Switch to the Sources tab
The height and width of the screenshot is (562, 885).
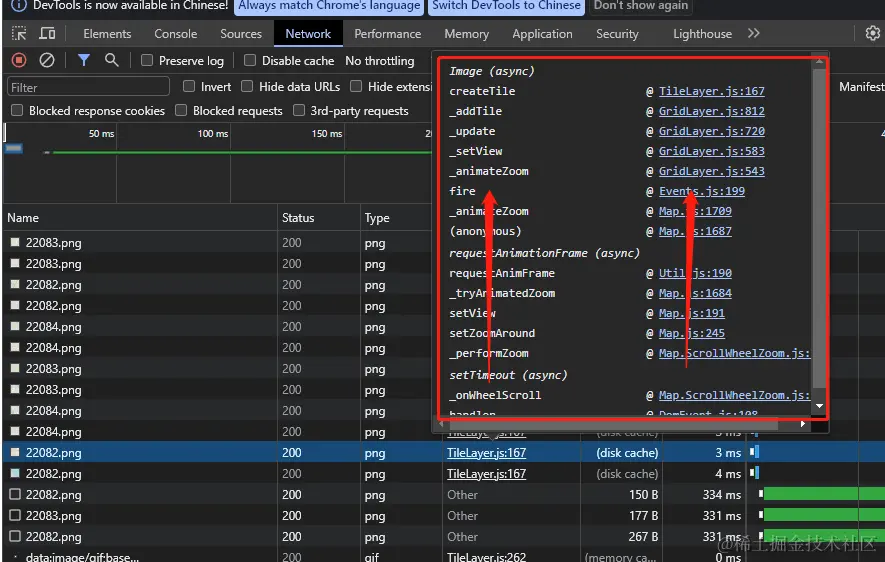click(241, 34)
